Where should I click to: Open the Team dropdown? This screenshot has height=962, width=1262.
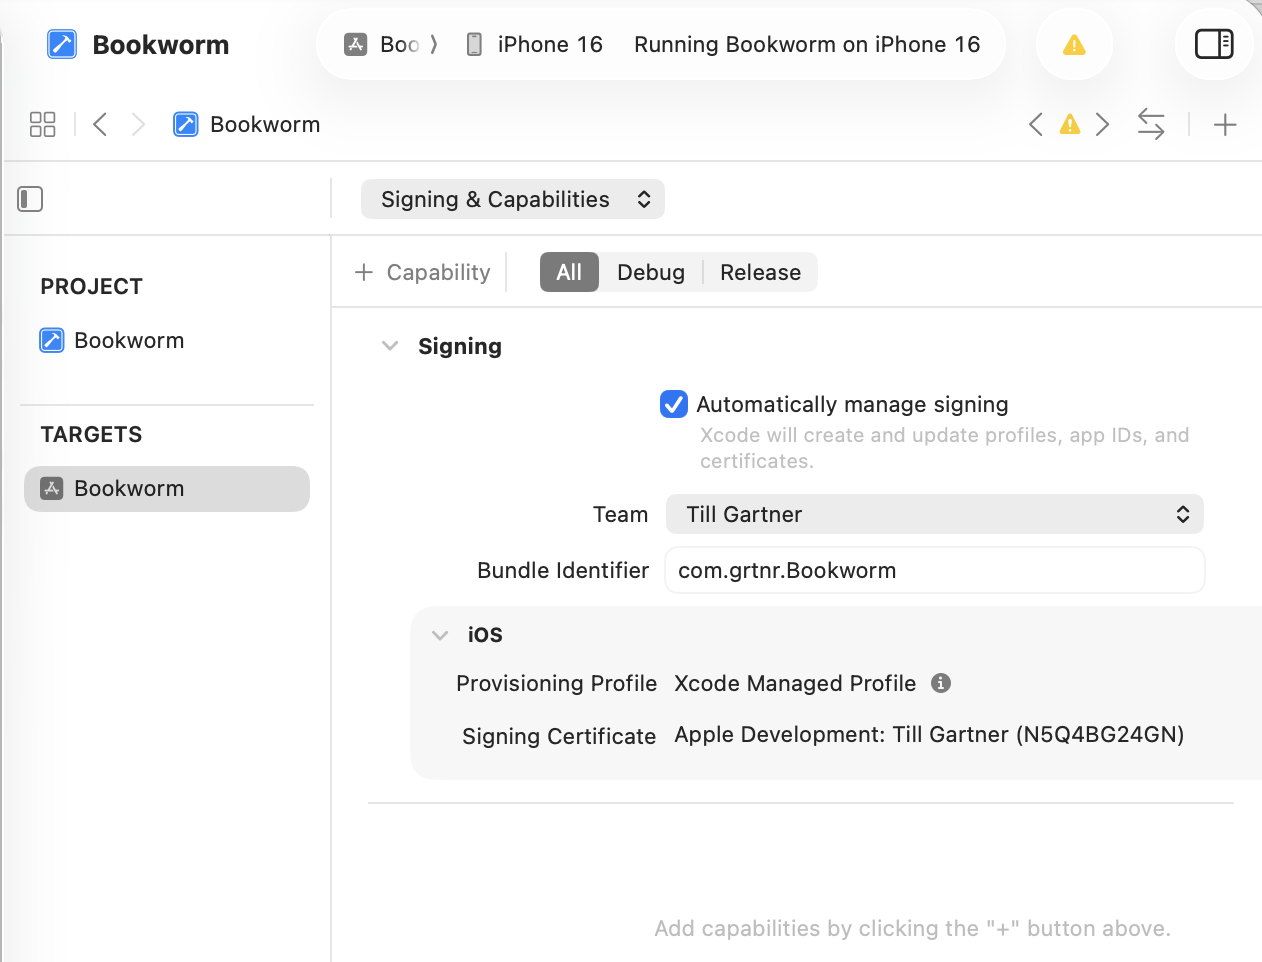[934, 514]
